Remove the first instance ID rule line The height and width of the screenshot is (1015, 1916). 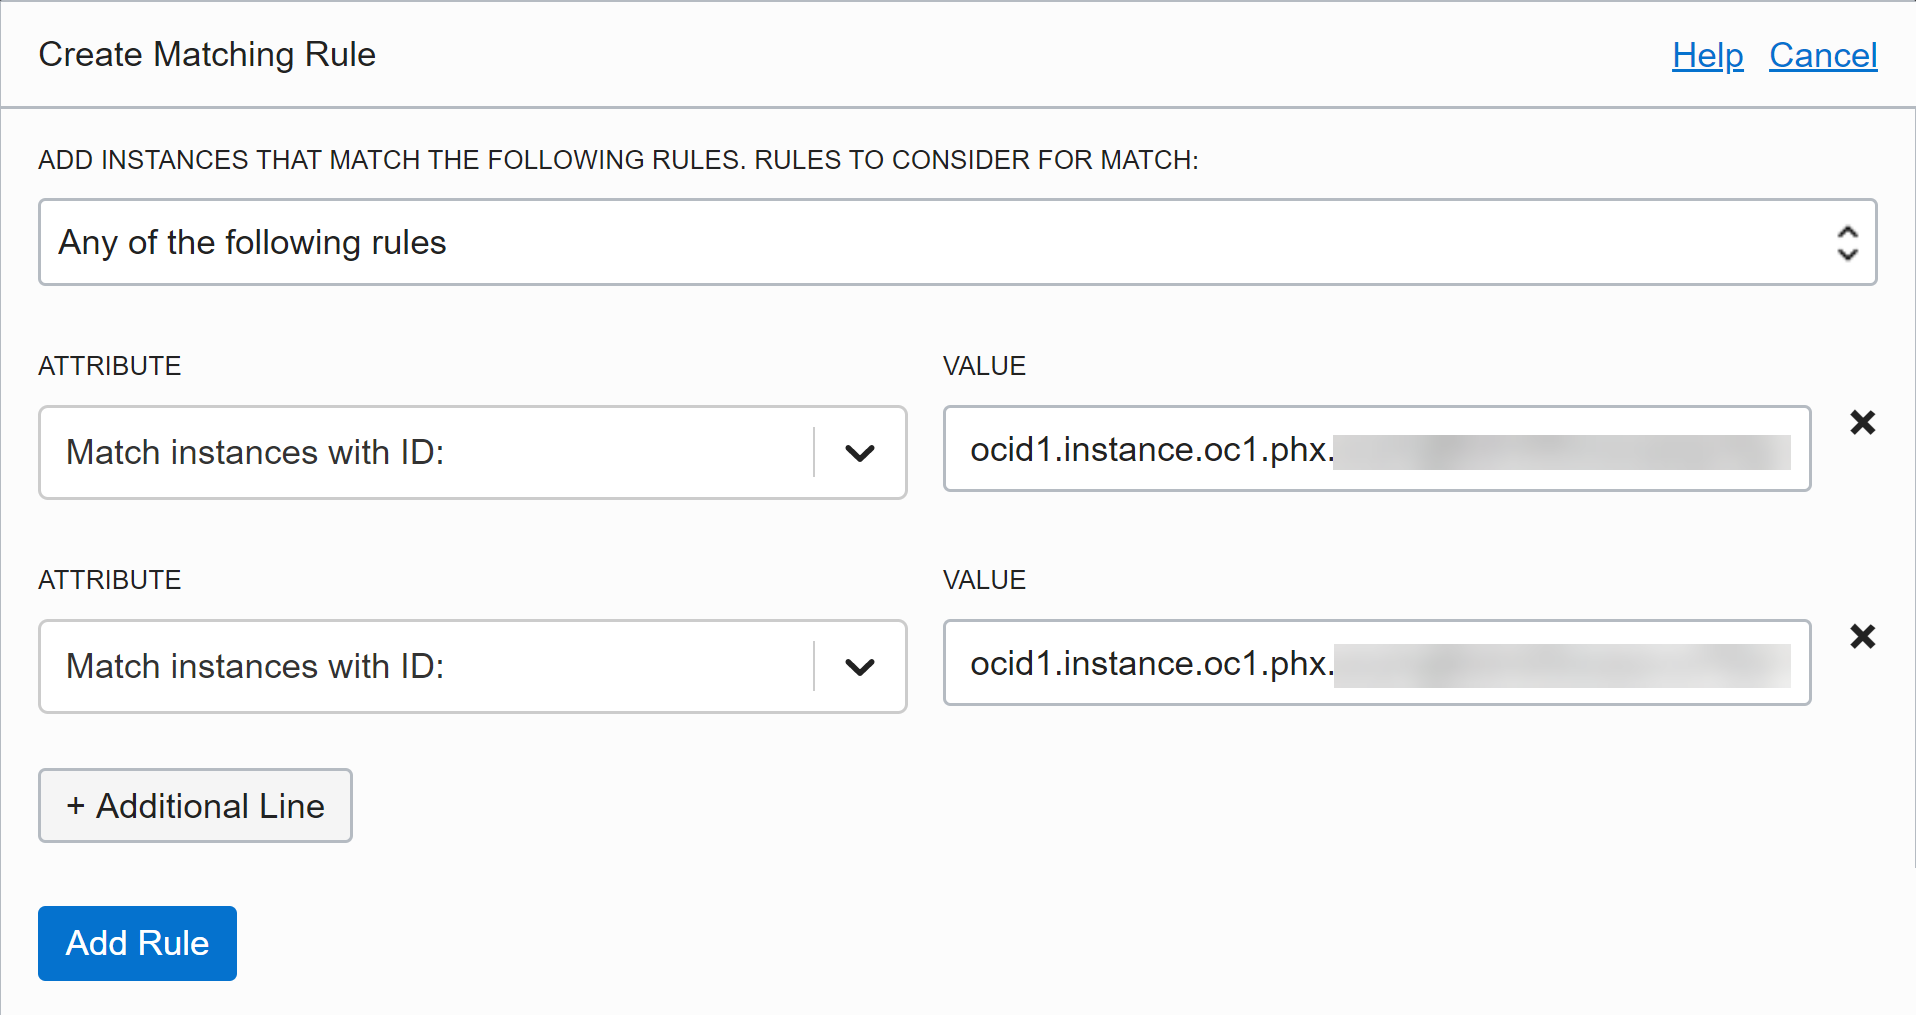tap(1862, 423)
